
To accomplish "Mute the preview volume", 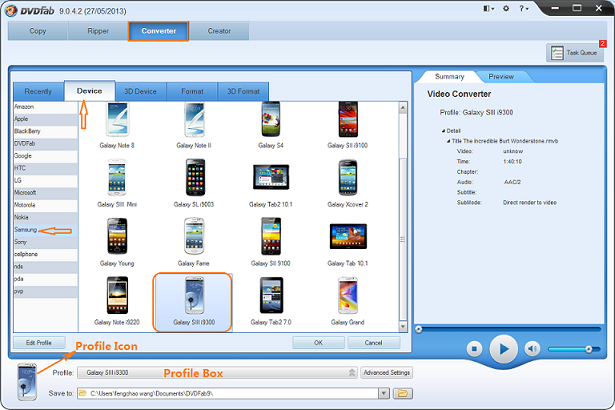I will 532,348.
